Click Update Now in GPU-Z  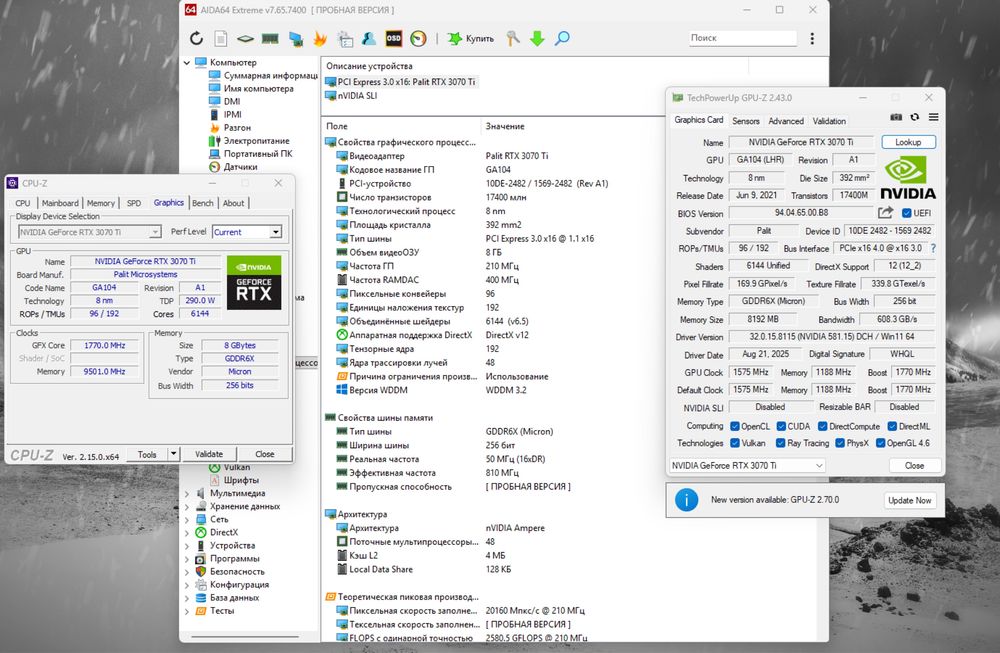point(909,501)
